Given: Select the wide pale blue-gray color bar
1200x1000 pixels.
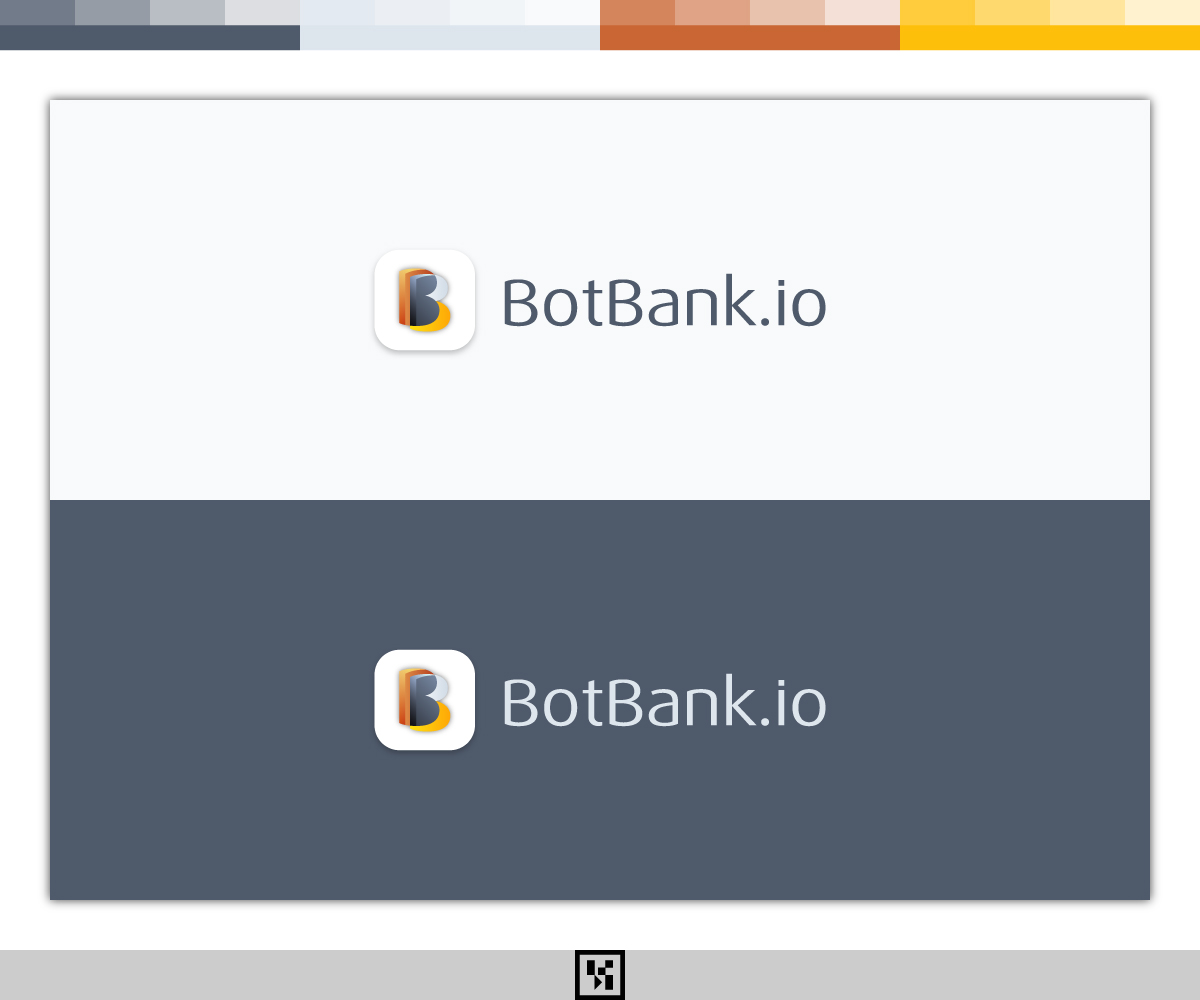Looking at the screenshot, I should click(x=450, y=38).
